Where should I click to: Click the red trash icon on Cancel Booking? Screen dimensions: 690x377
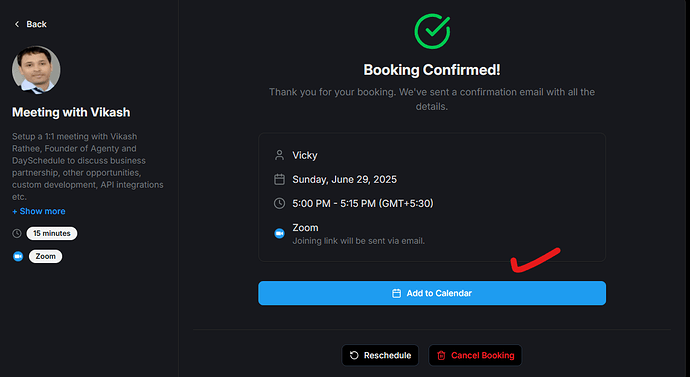coord(441,355)
